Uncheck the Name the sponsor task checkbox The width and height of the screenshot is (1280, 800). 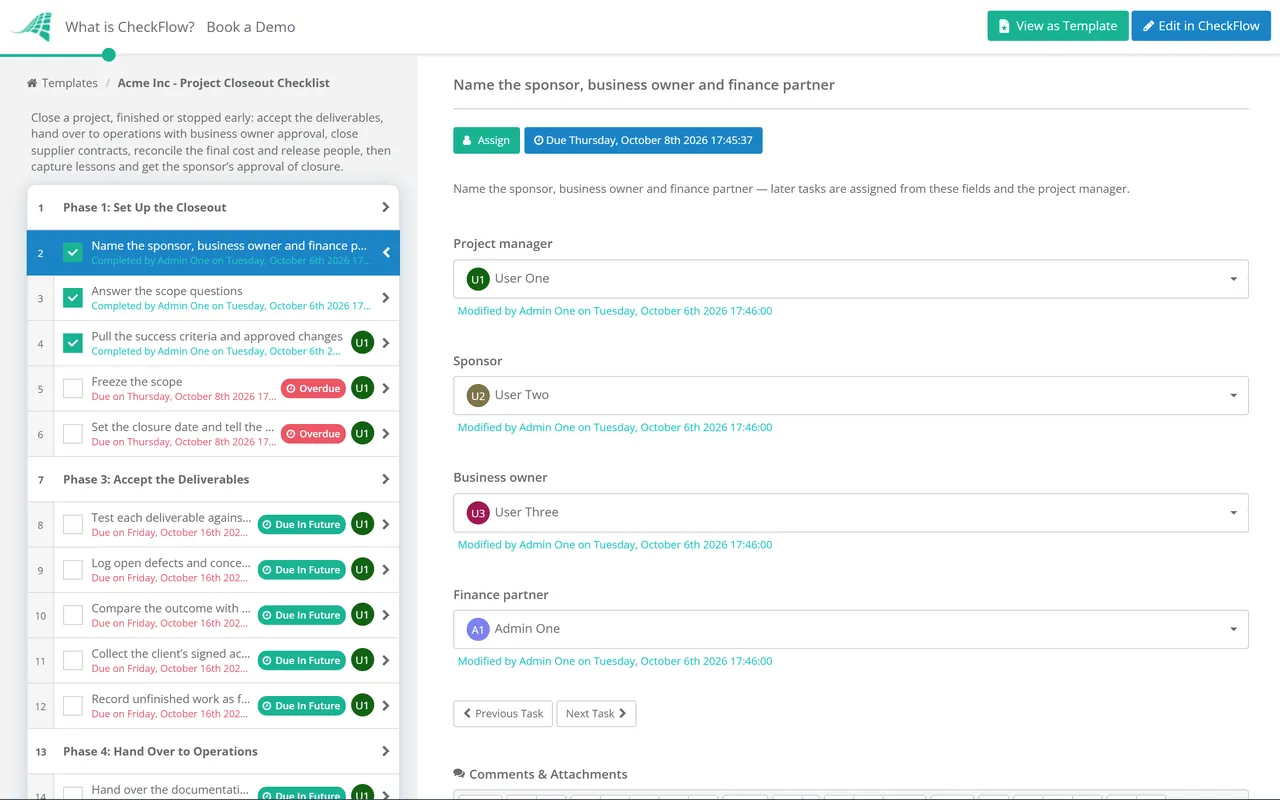tap(73, 252)
